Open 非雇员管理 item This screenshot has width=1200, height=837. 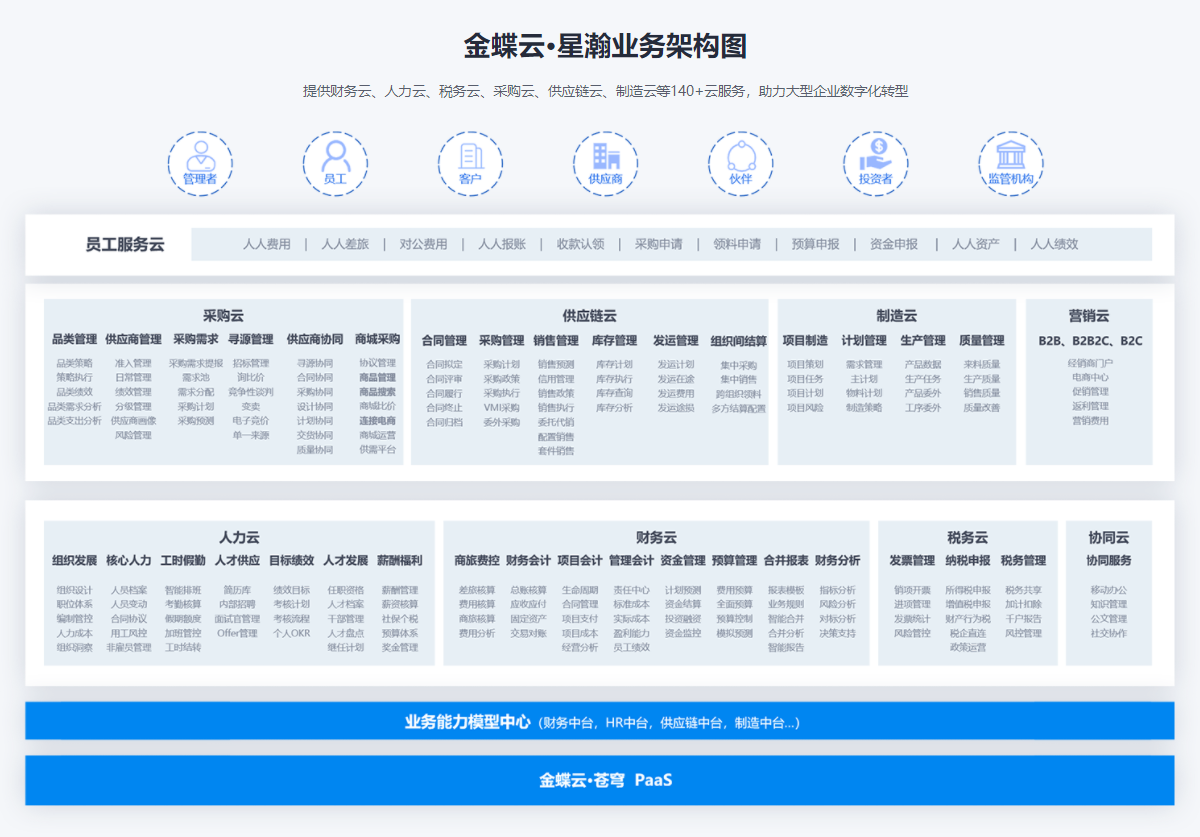point(129,648)
